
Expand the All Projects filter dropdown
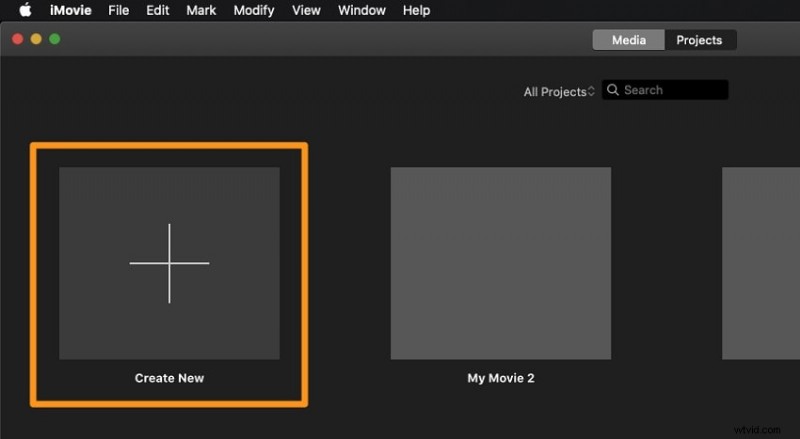(x=559, y=91)
